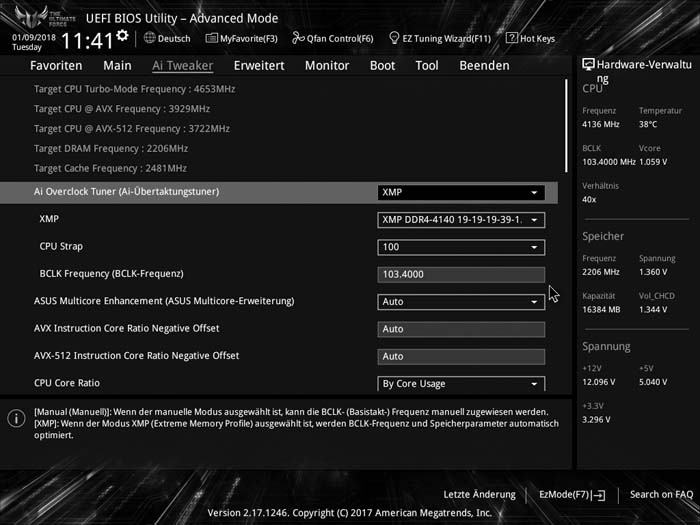Click the AVX-512 Core Ratio Negative Offset field
The height and width of the screenshot is (525, 700).
[x=461, y=356]
